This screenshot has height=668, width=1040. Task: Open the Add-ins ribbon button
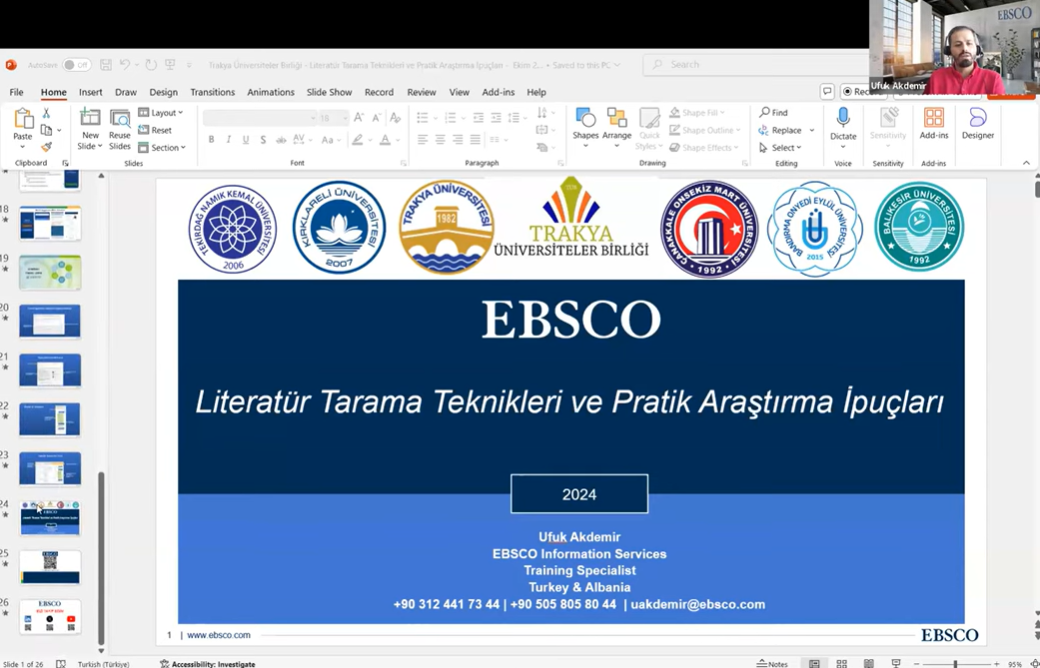pos(934,124)
